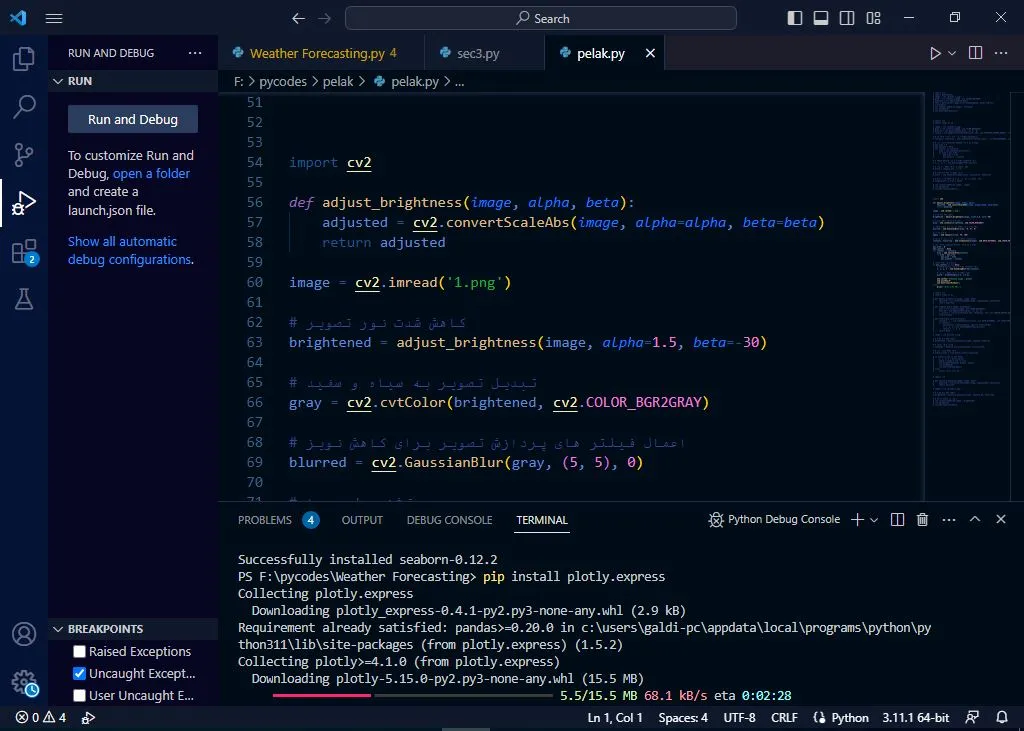1024x731 pixels.
Task: Open the new terminal launch profile dropdown
Action: 874,520
